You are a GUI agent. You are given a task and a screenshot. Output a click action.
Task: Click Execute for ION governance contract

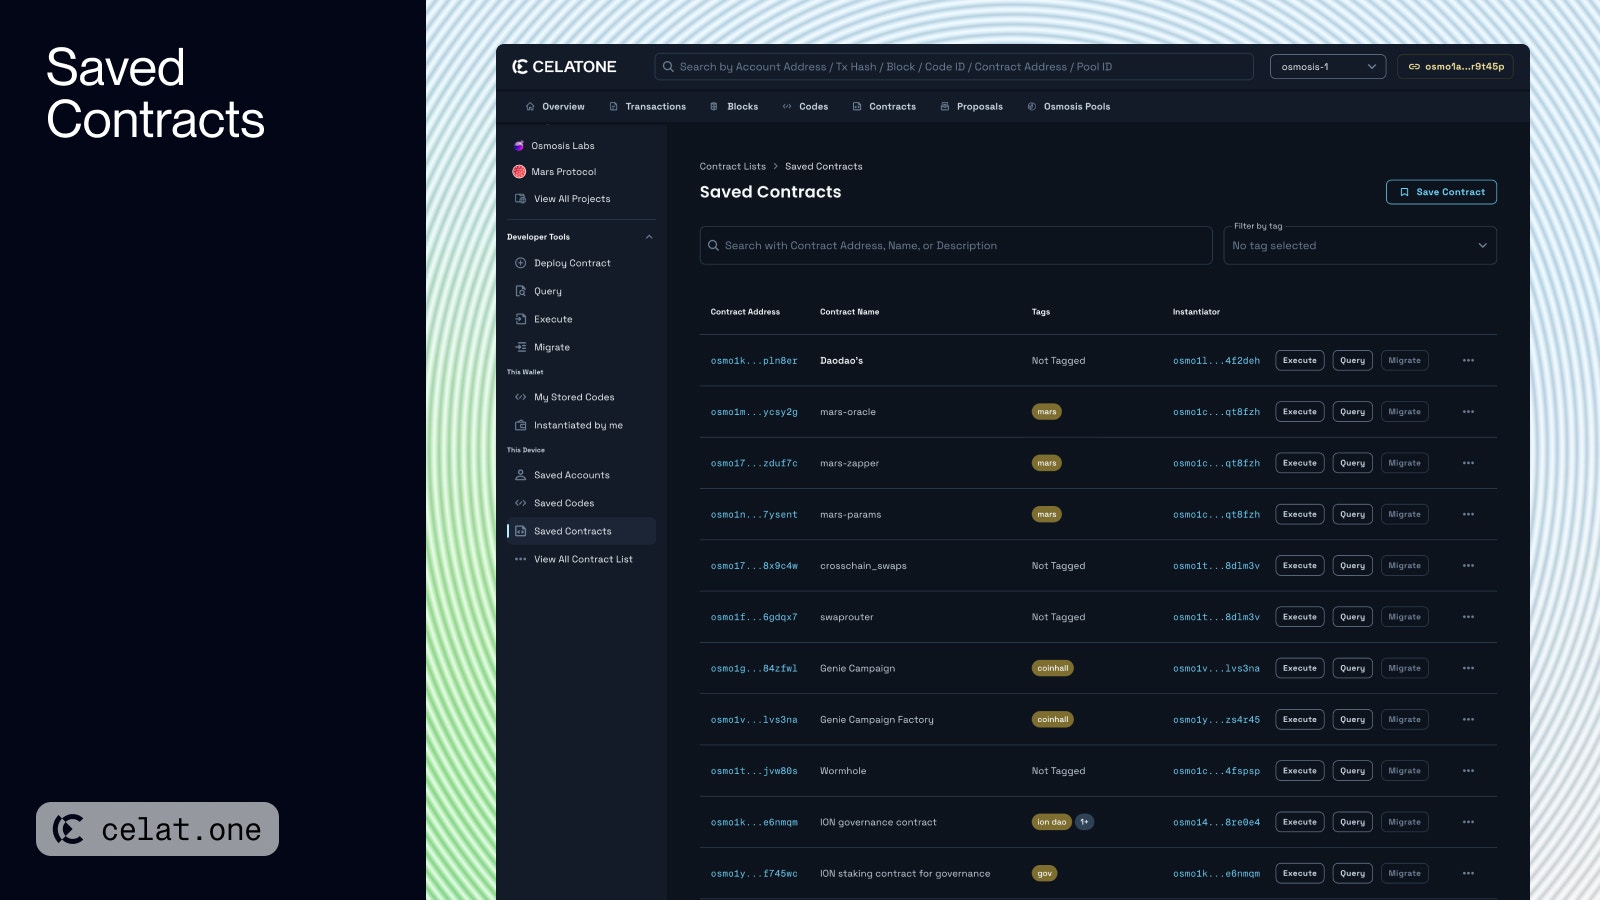[1300, 822]
